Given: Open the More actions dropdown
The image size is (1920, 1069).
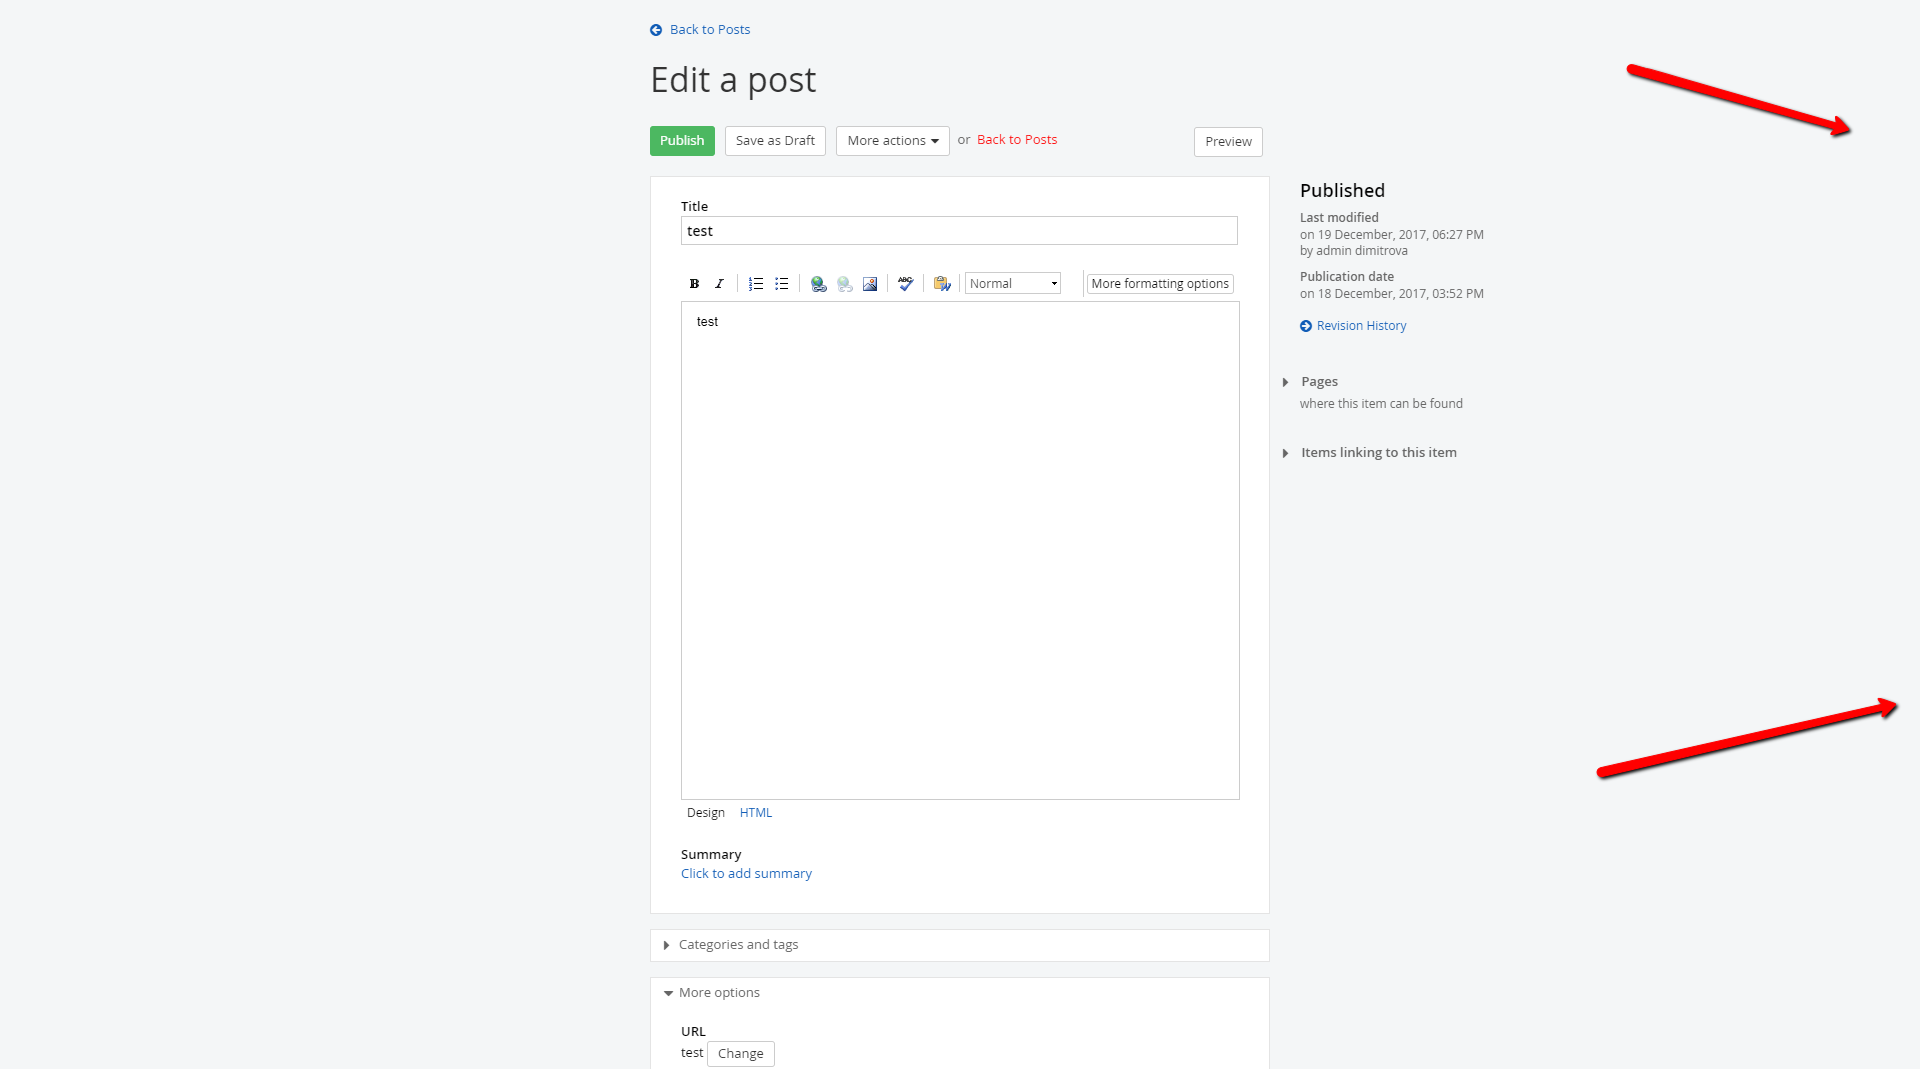Looking at the screenshot, I should [x=893, y=141].
